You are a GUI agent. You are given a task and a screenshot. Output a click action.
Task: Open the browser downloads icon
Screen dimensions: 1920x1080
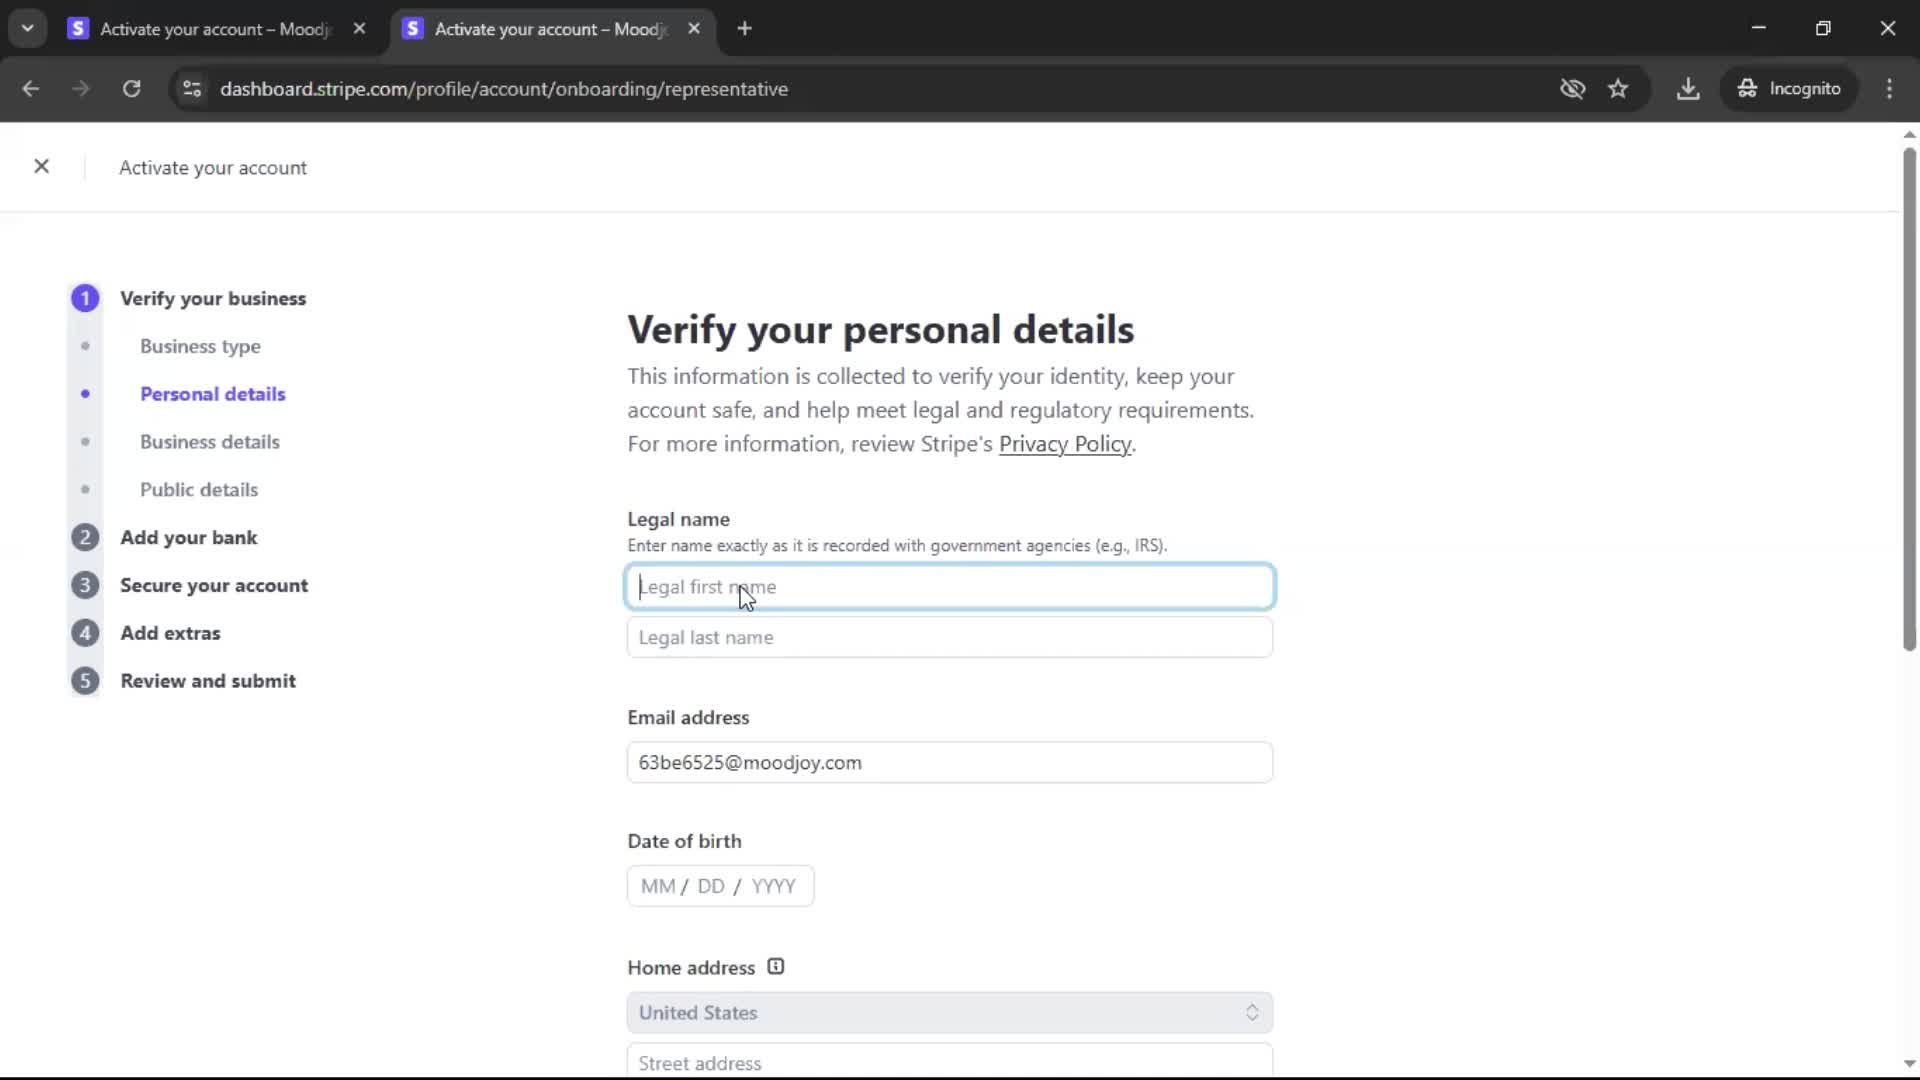[x=1688, y=89]
